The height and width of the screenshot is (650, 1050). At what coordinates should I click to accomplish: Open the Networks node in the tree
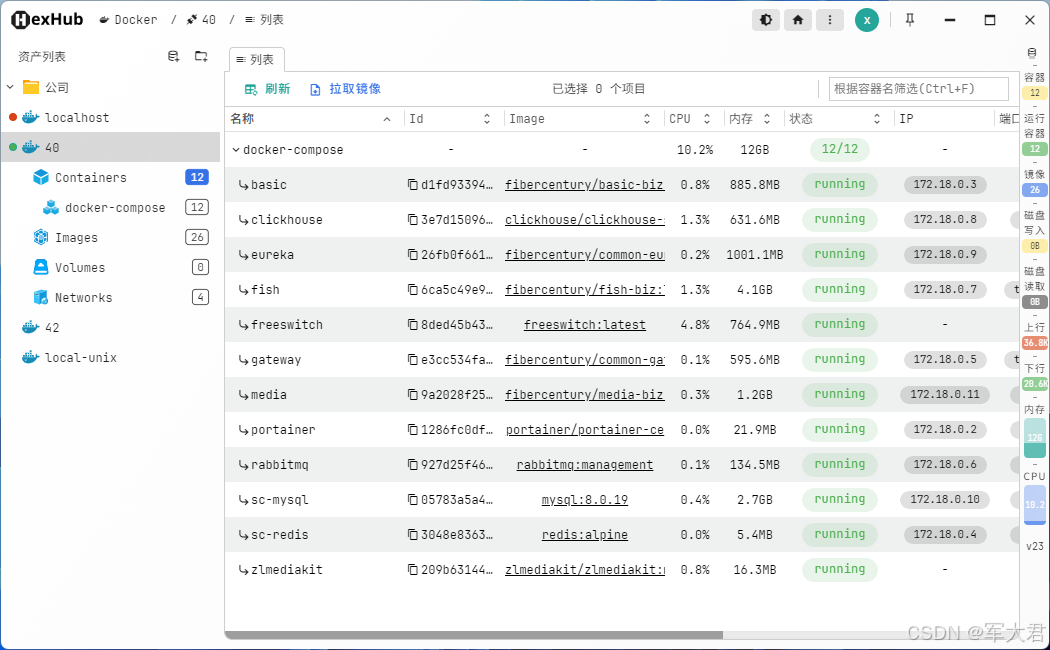tap(83, 297)
